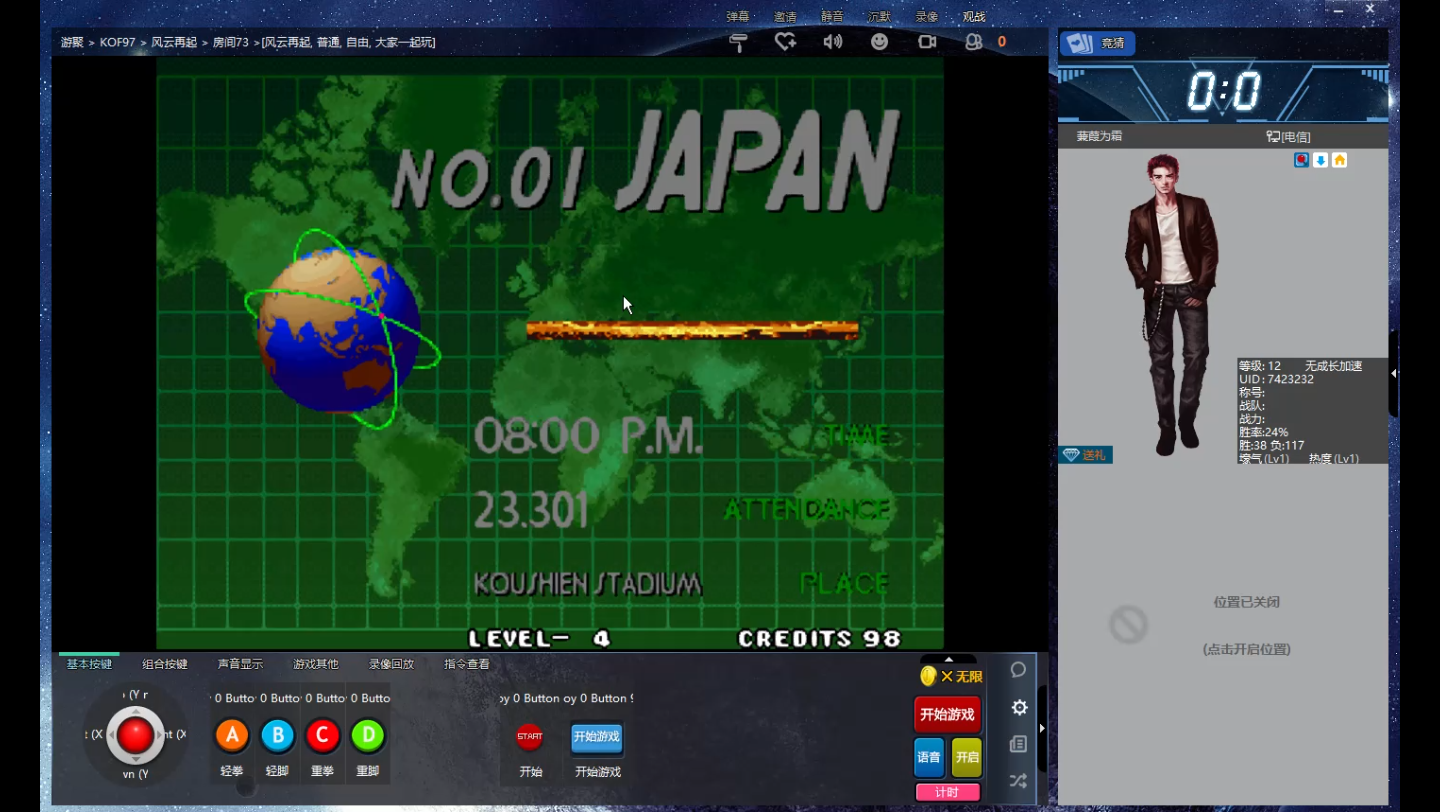This screenshot has height=812, width=1440.
Task: Open the chat bubble icon
Action: tap(1019, 669)
